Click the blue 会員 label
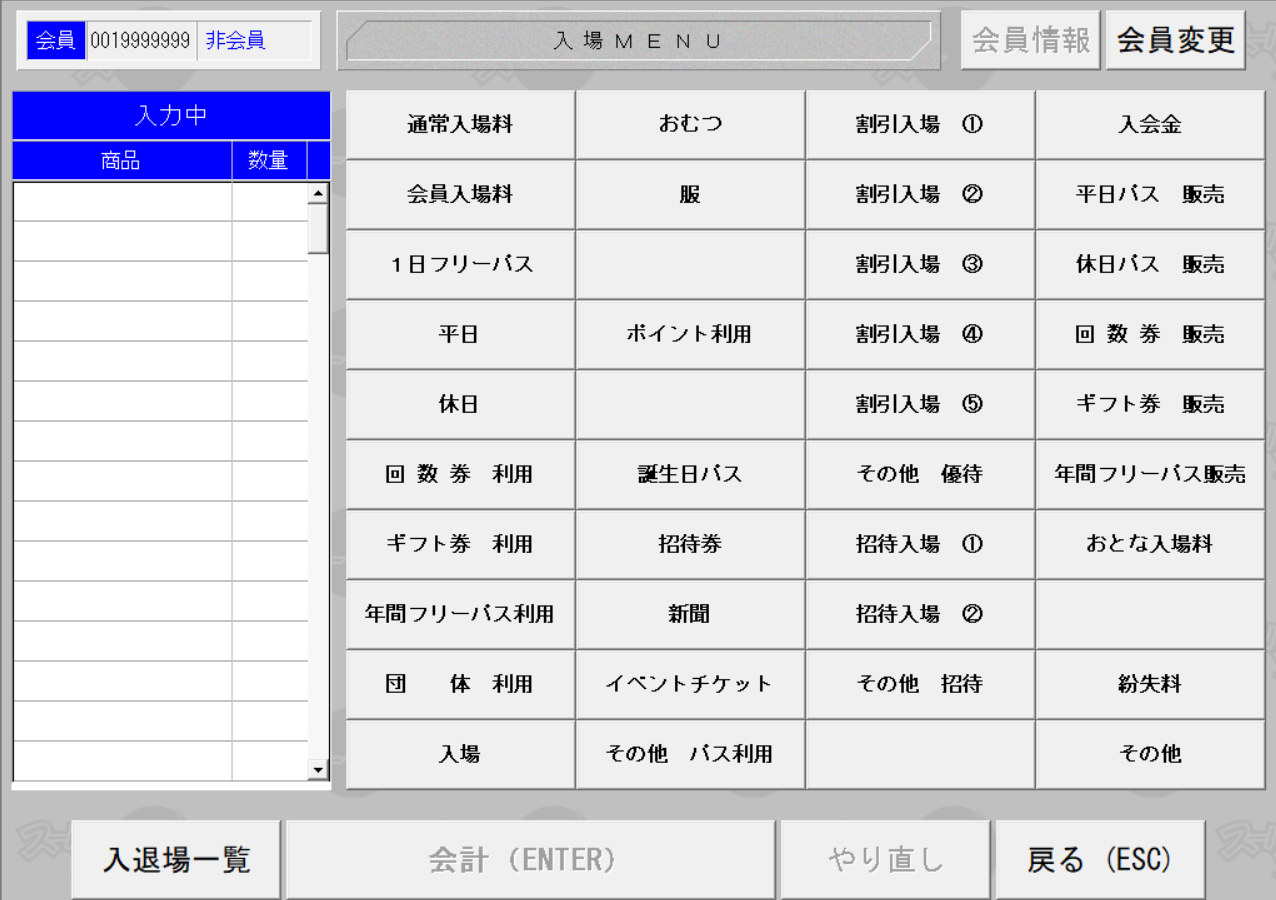The image size is (1276, 900). (56, 41)
